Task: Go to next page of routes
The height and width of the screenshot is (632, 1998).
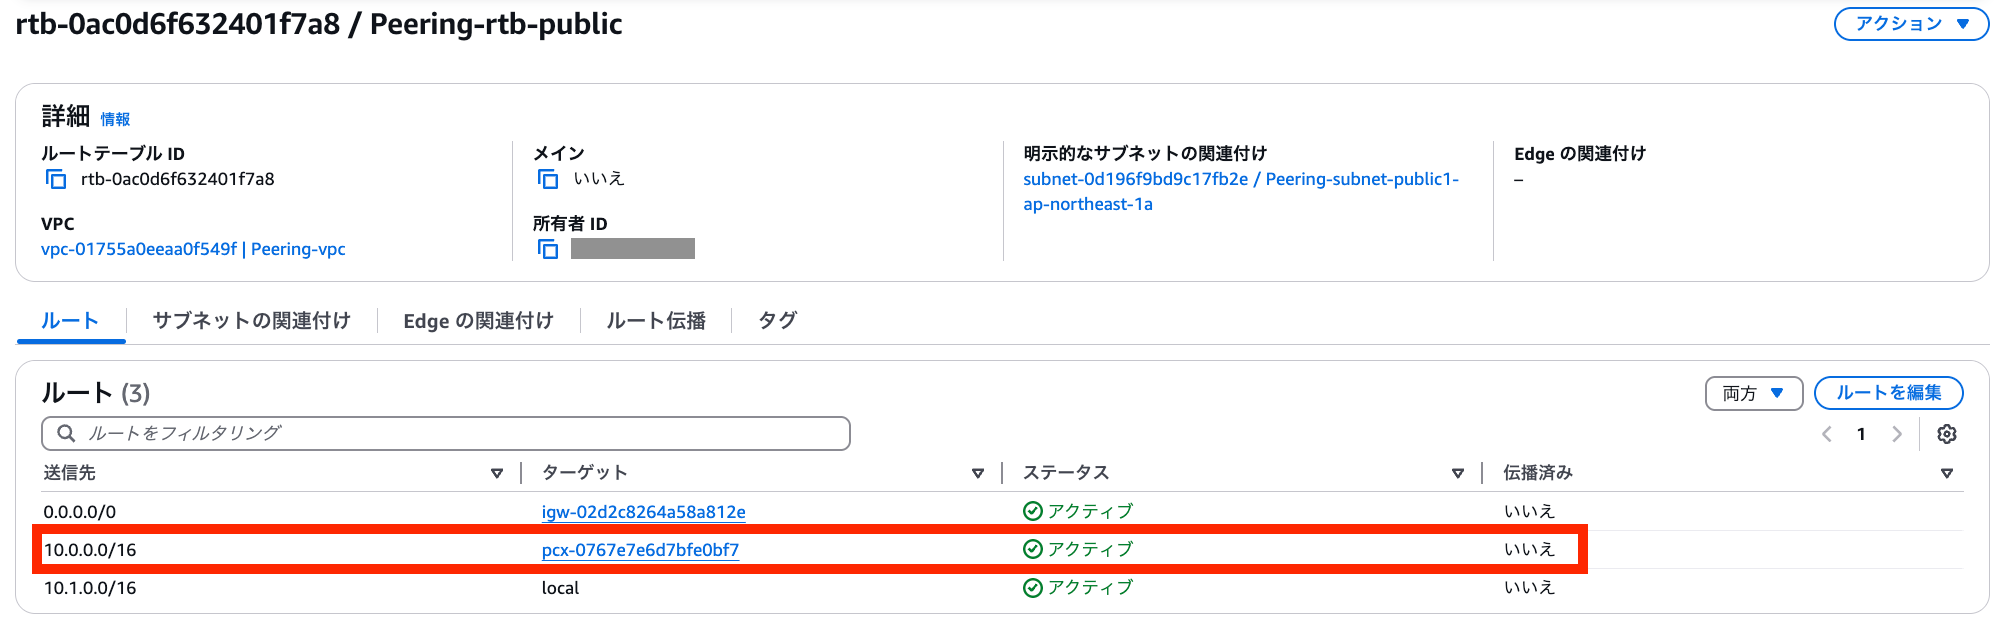Action: 1896,434
